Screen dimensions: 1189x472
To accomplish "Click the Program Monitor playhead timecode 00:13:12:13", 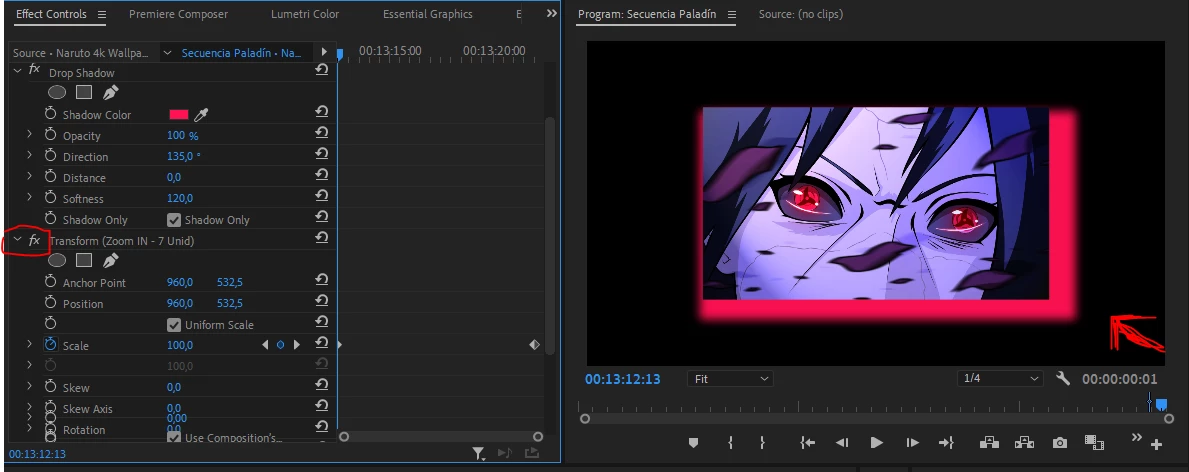I will pos(623,379).
